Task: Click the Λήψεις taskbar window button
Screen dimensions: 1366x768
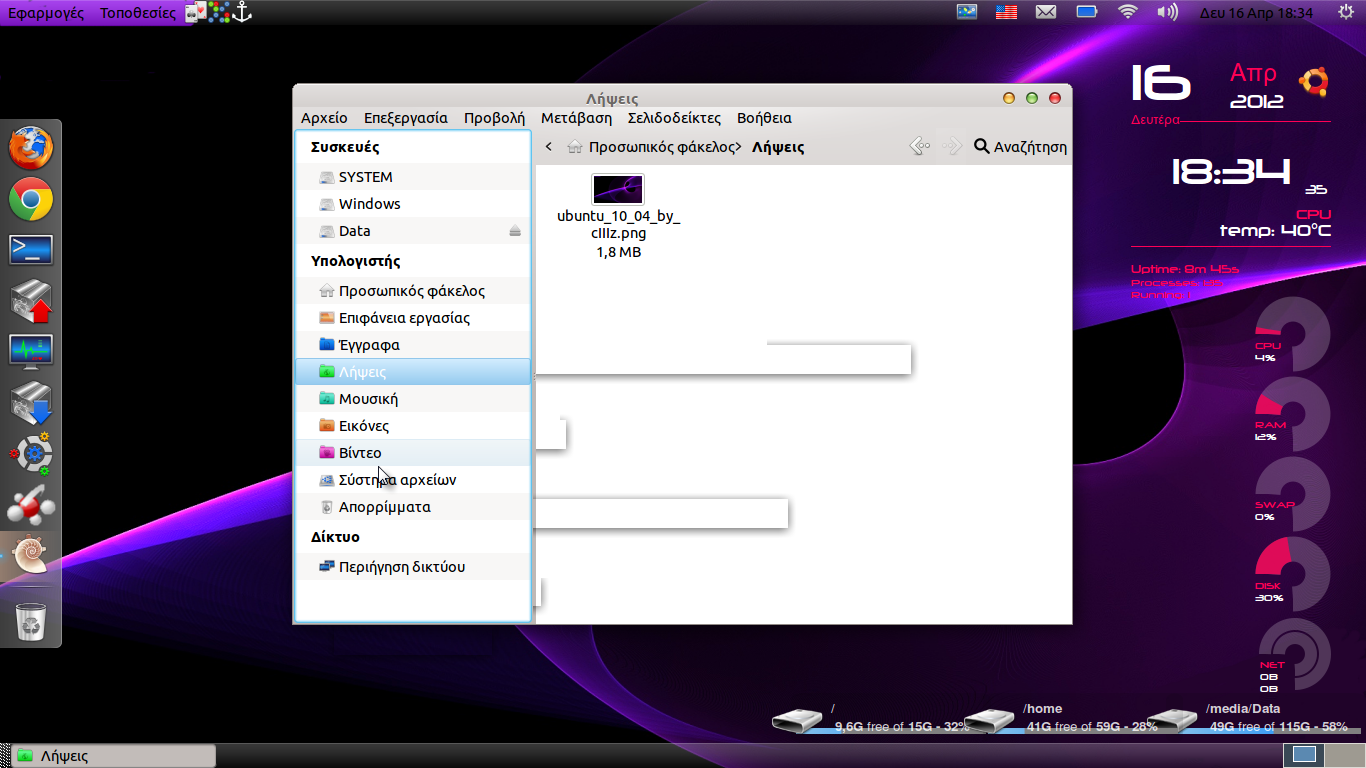Action: point(112,756)
